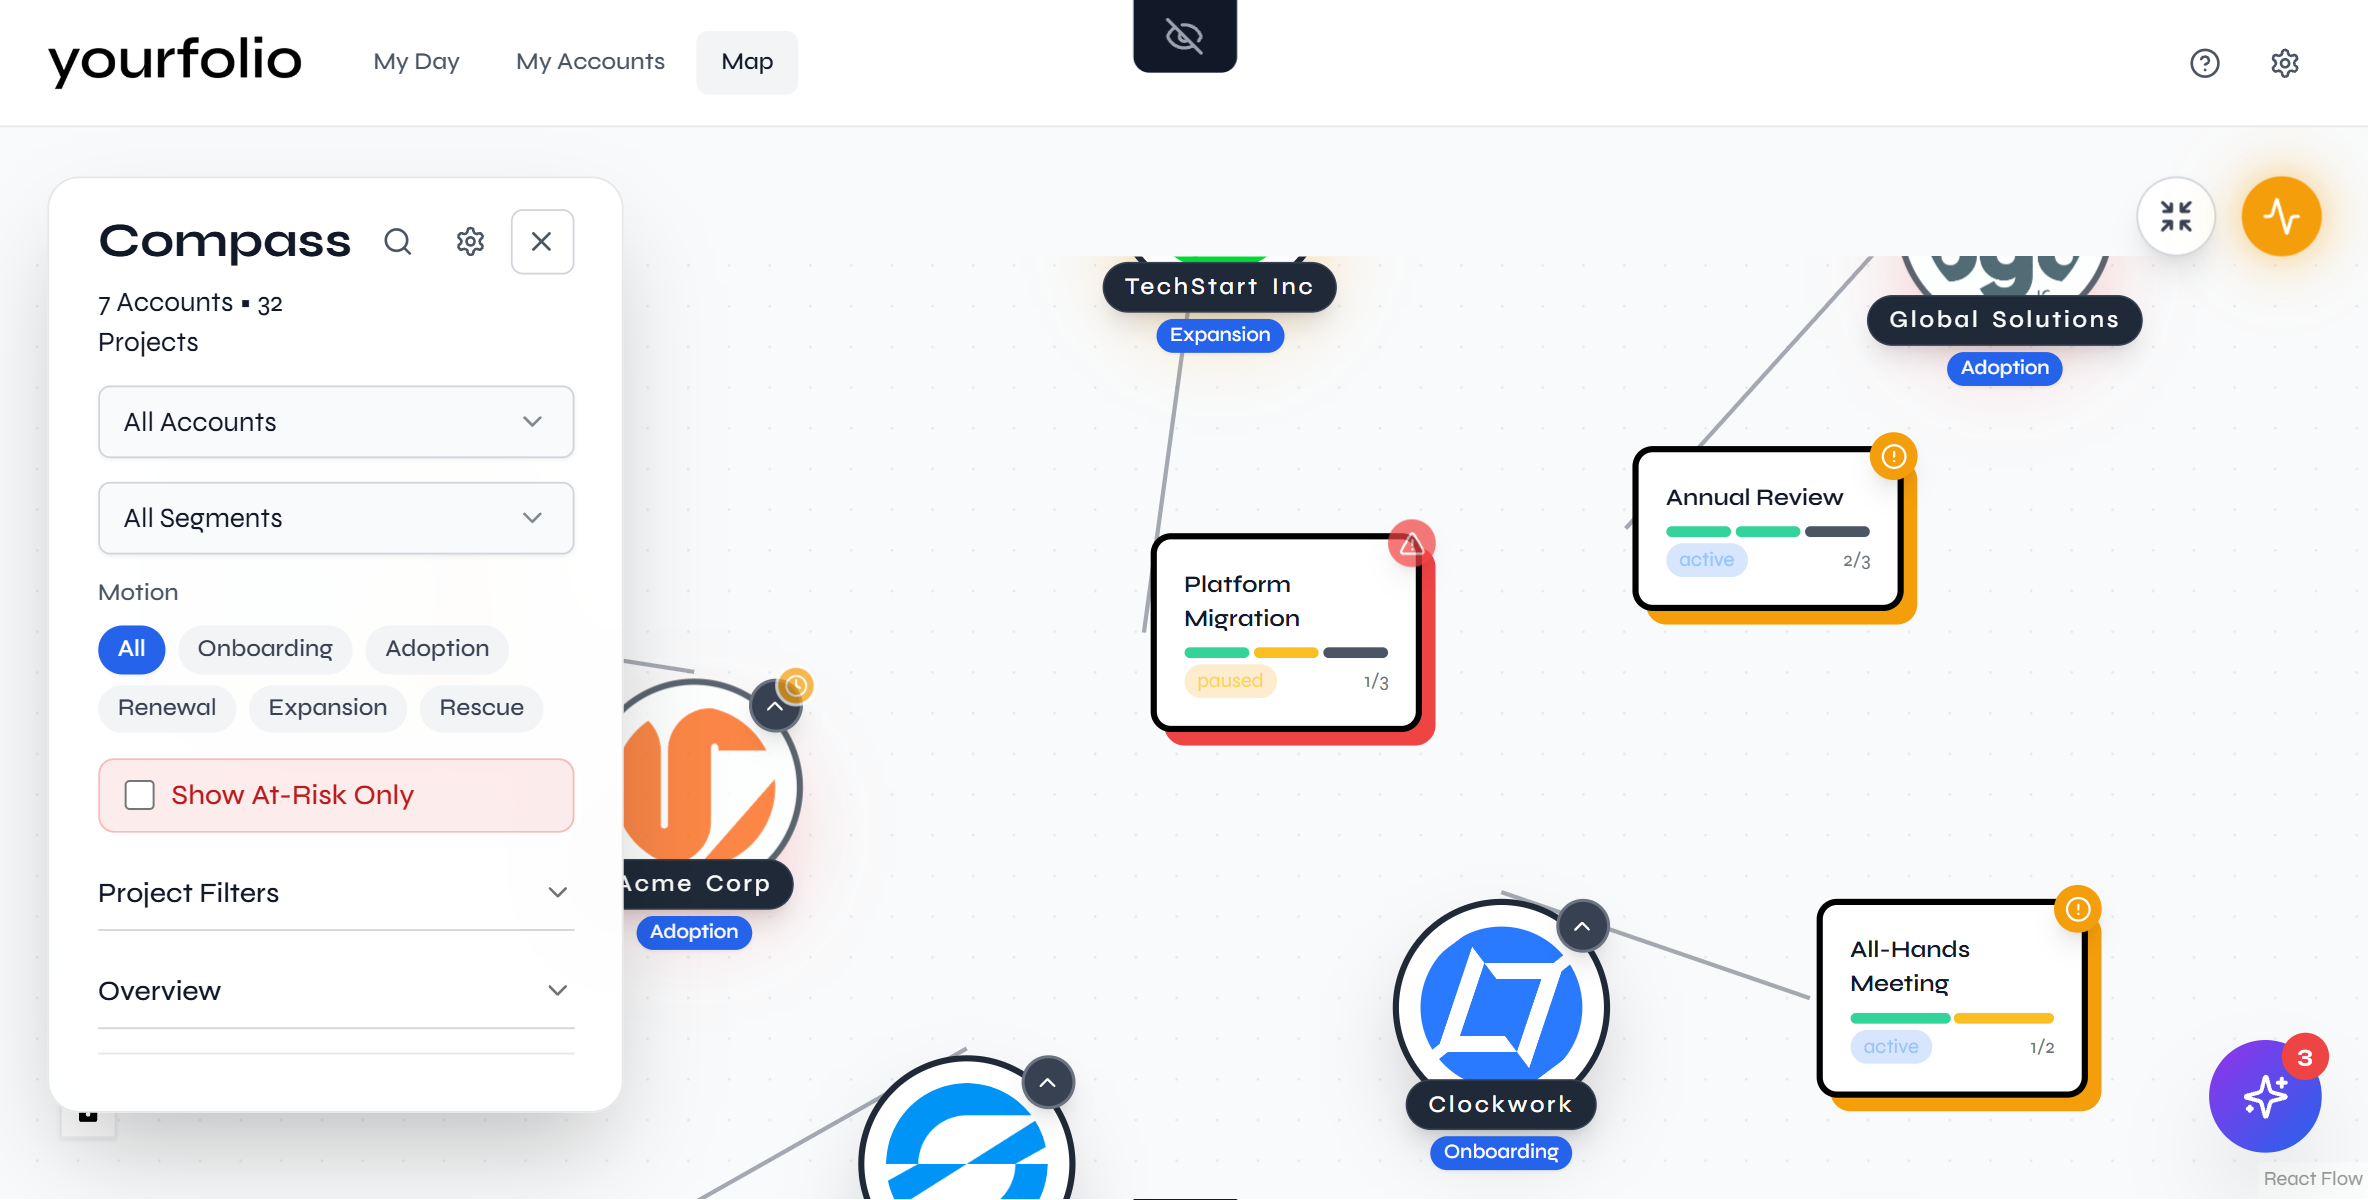Click the hidden-eye icon at top center
Screen dimensions: 2368x1200
click(1184, 36)
